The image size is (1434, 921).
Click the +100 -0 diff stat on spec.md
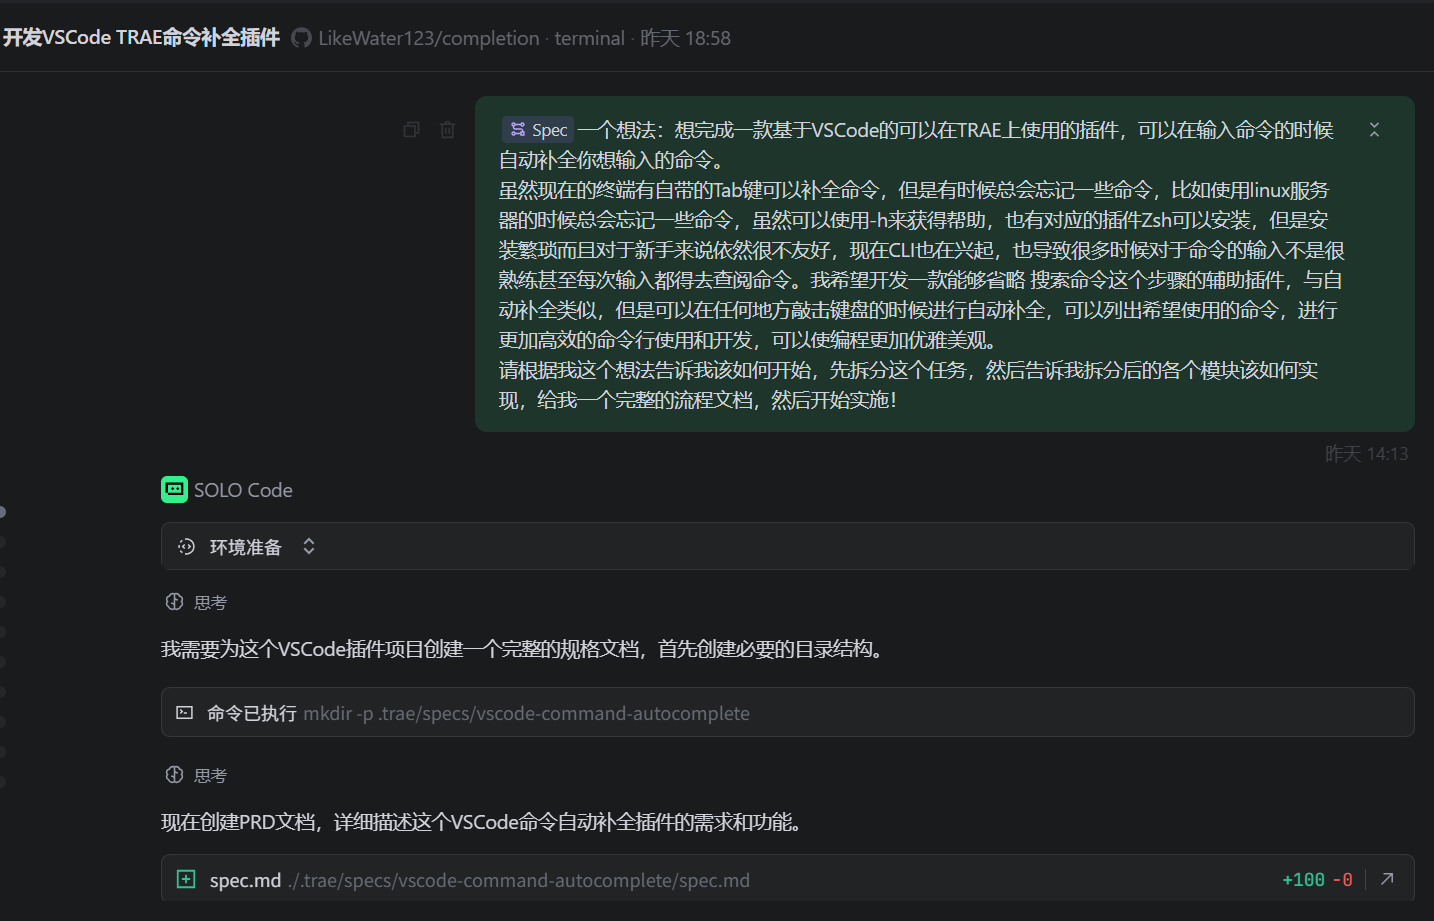point(1317,880)
